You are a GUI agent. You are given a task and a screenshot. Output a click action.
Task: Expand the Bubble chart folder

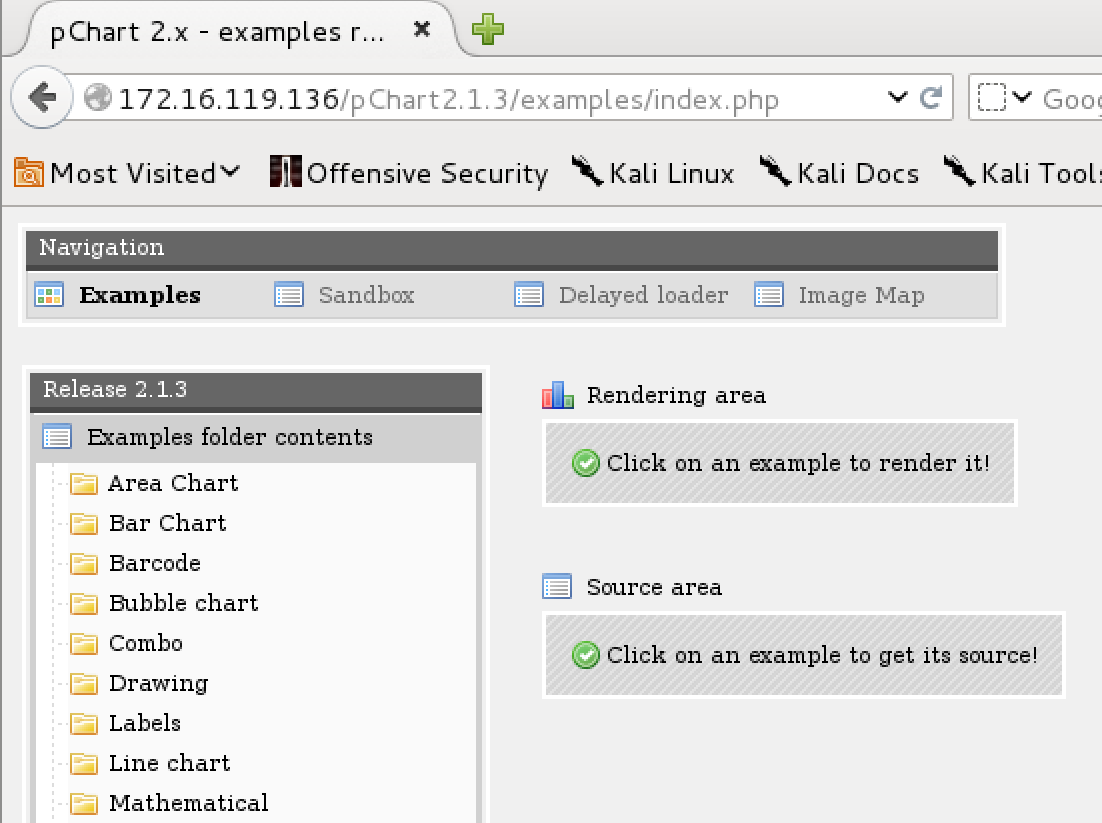183,604
